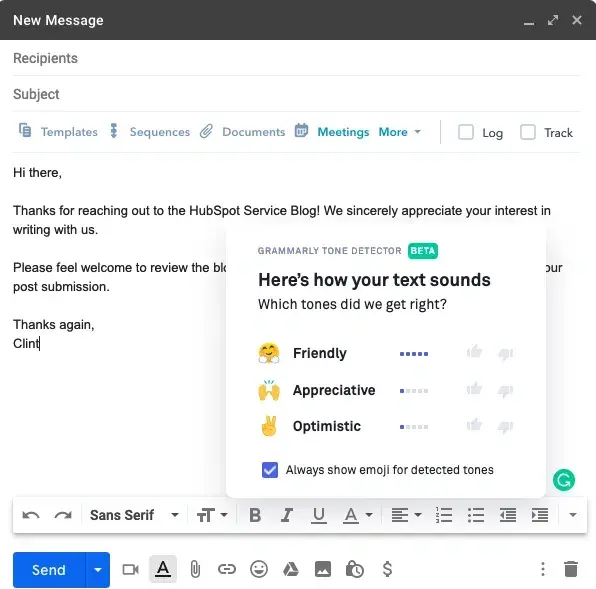This screenshot has width=596, height=589.
Task: Thumbs up the Optimistic tone
Action: click(x=474, y=424)
